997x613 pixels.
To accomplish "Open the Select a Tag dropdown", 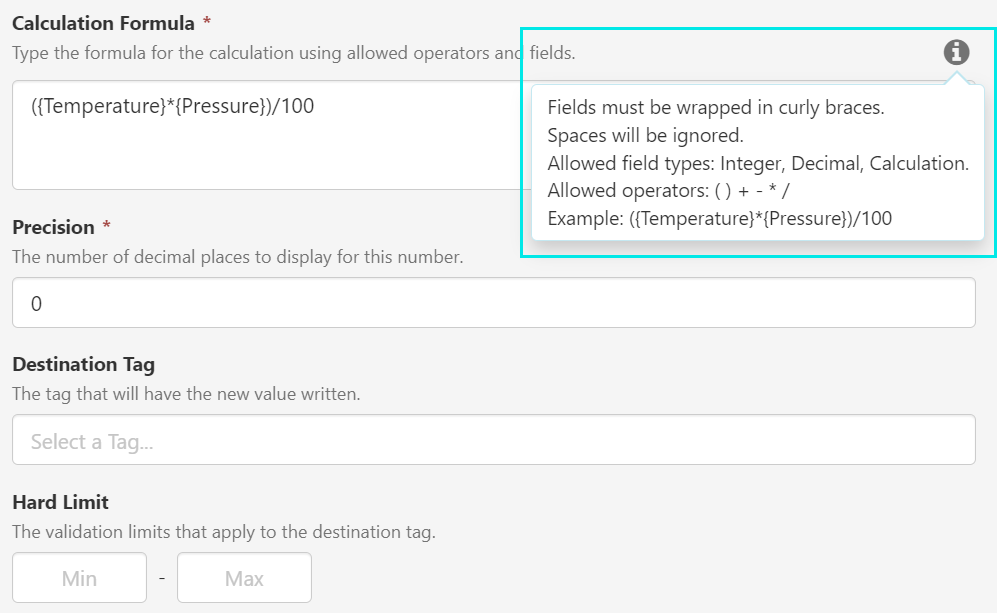I will pos(493,440).
